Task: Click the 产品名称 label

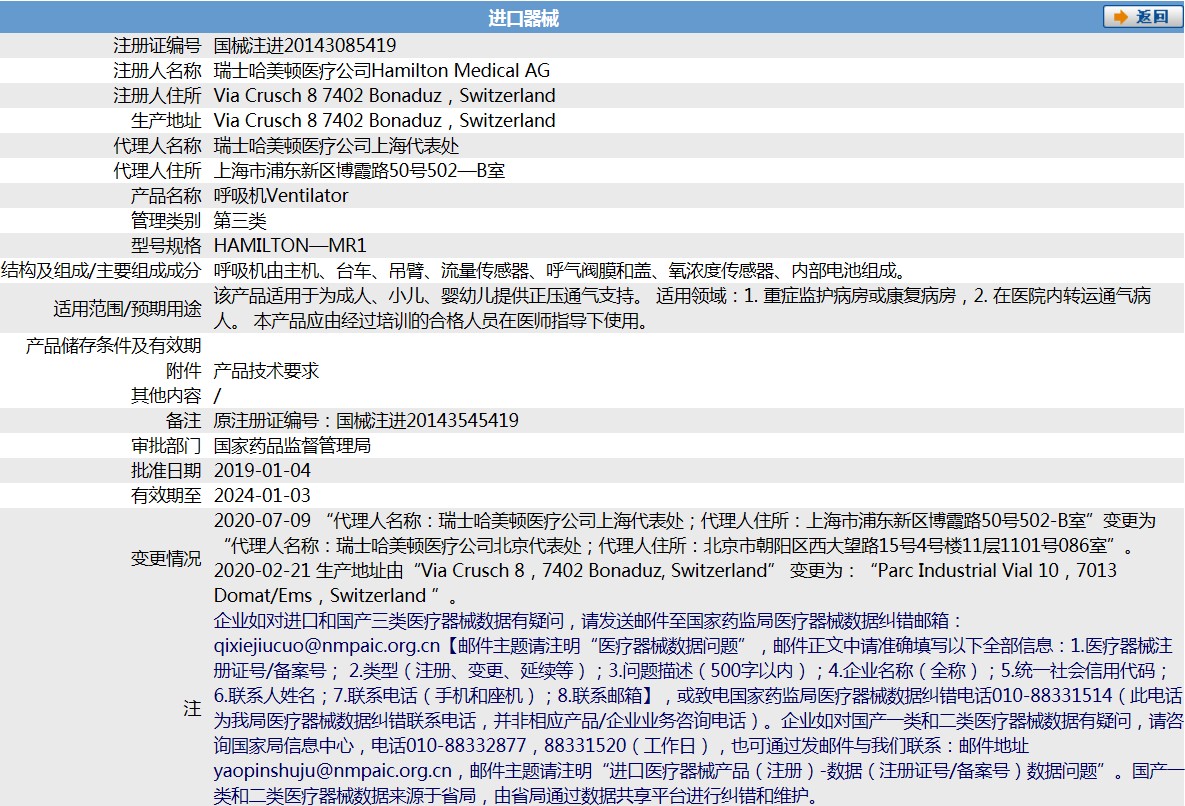Action: [x=166, y=196]
